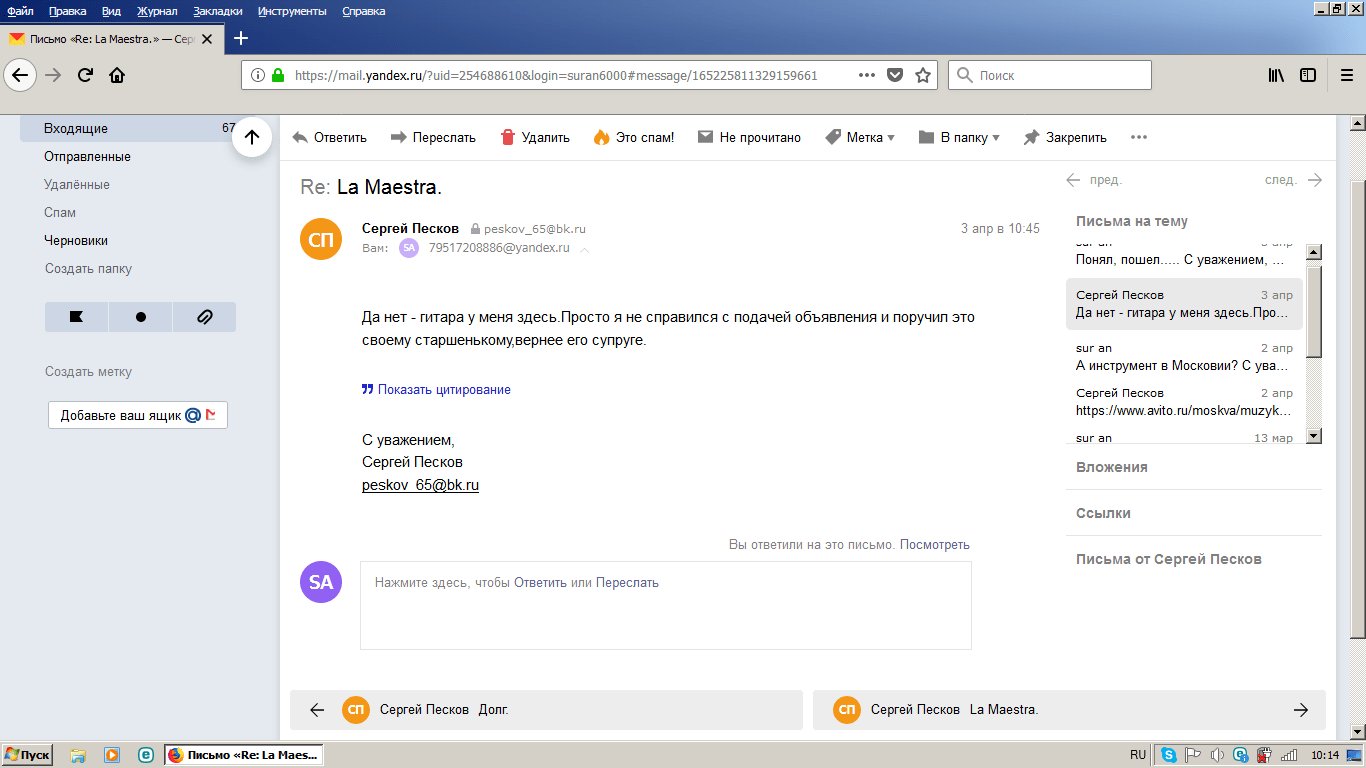
Task: Open the Отправленные folder
Action: coord(87,157)
